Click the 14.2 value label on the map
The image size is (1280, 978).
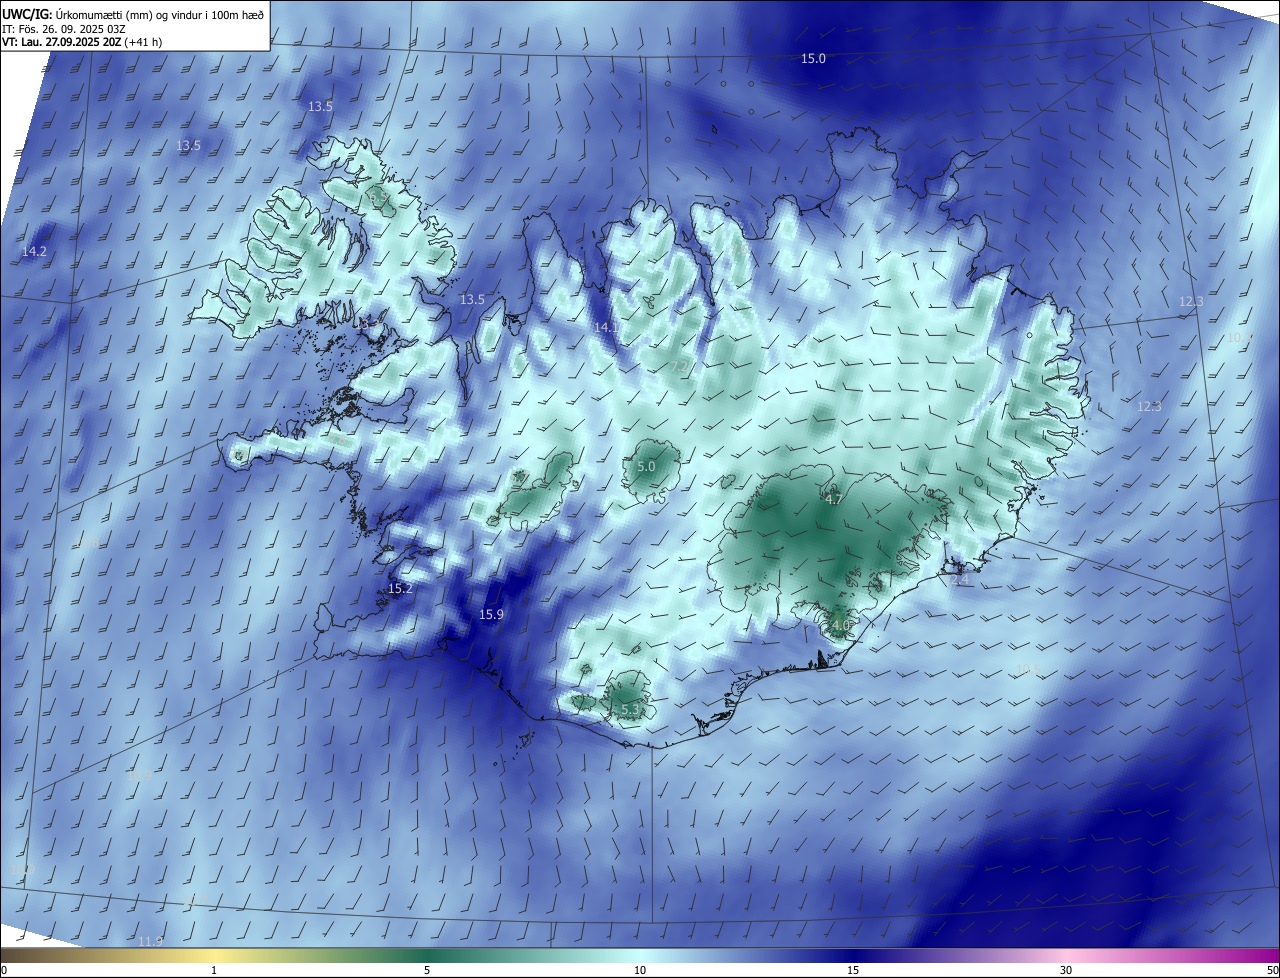[x=34, y=252]
